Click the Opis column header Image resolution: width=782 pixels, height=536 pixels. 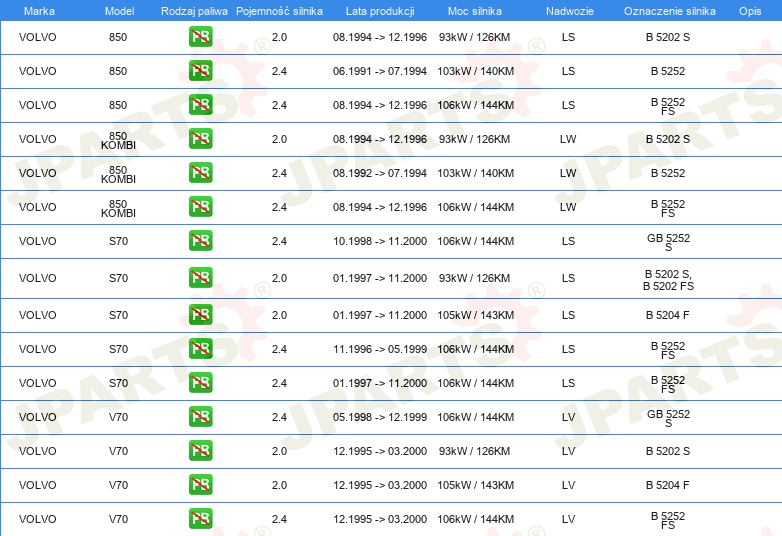coord(750,11)
